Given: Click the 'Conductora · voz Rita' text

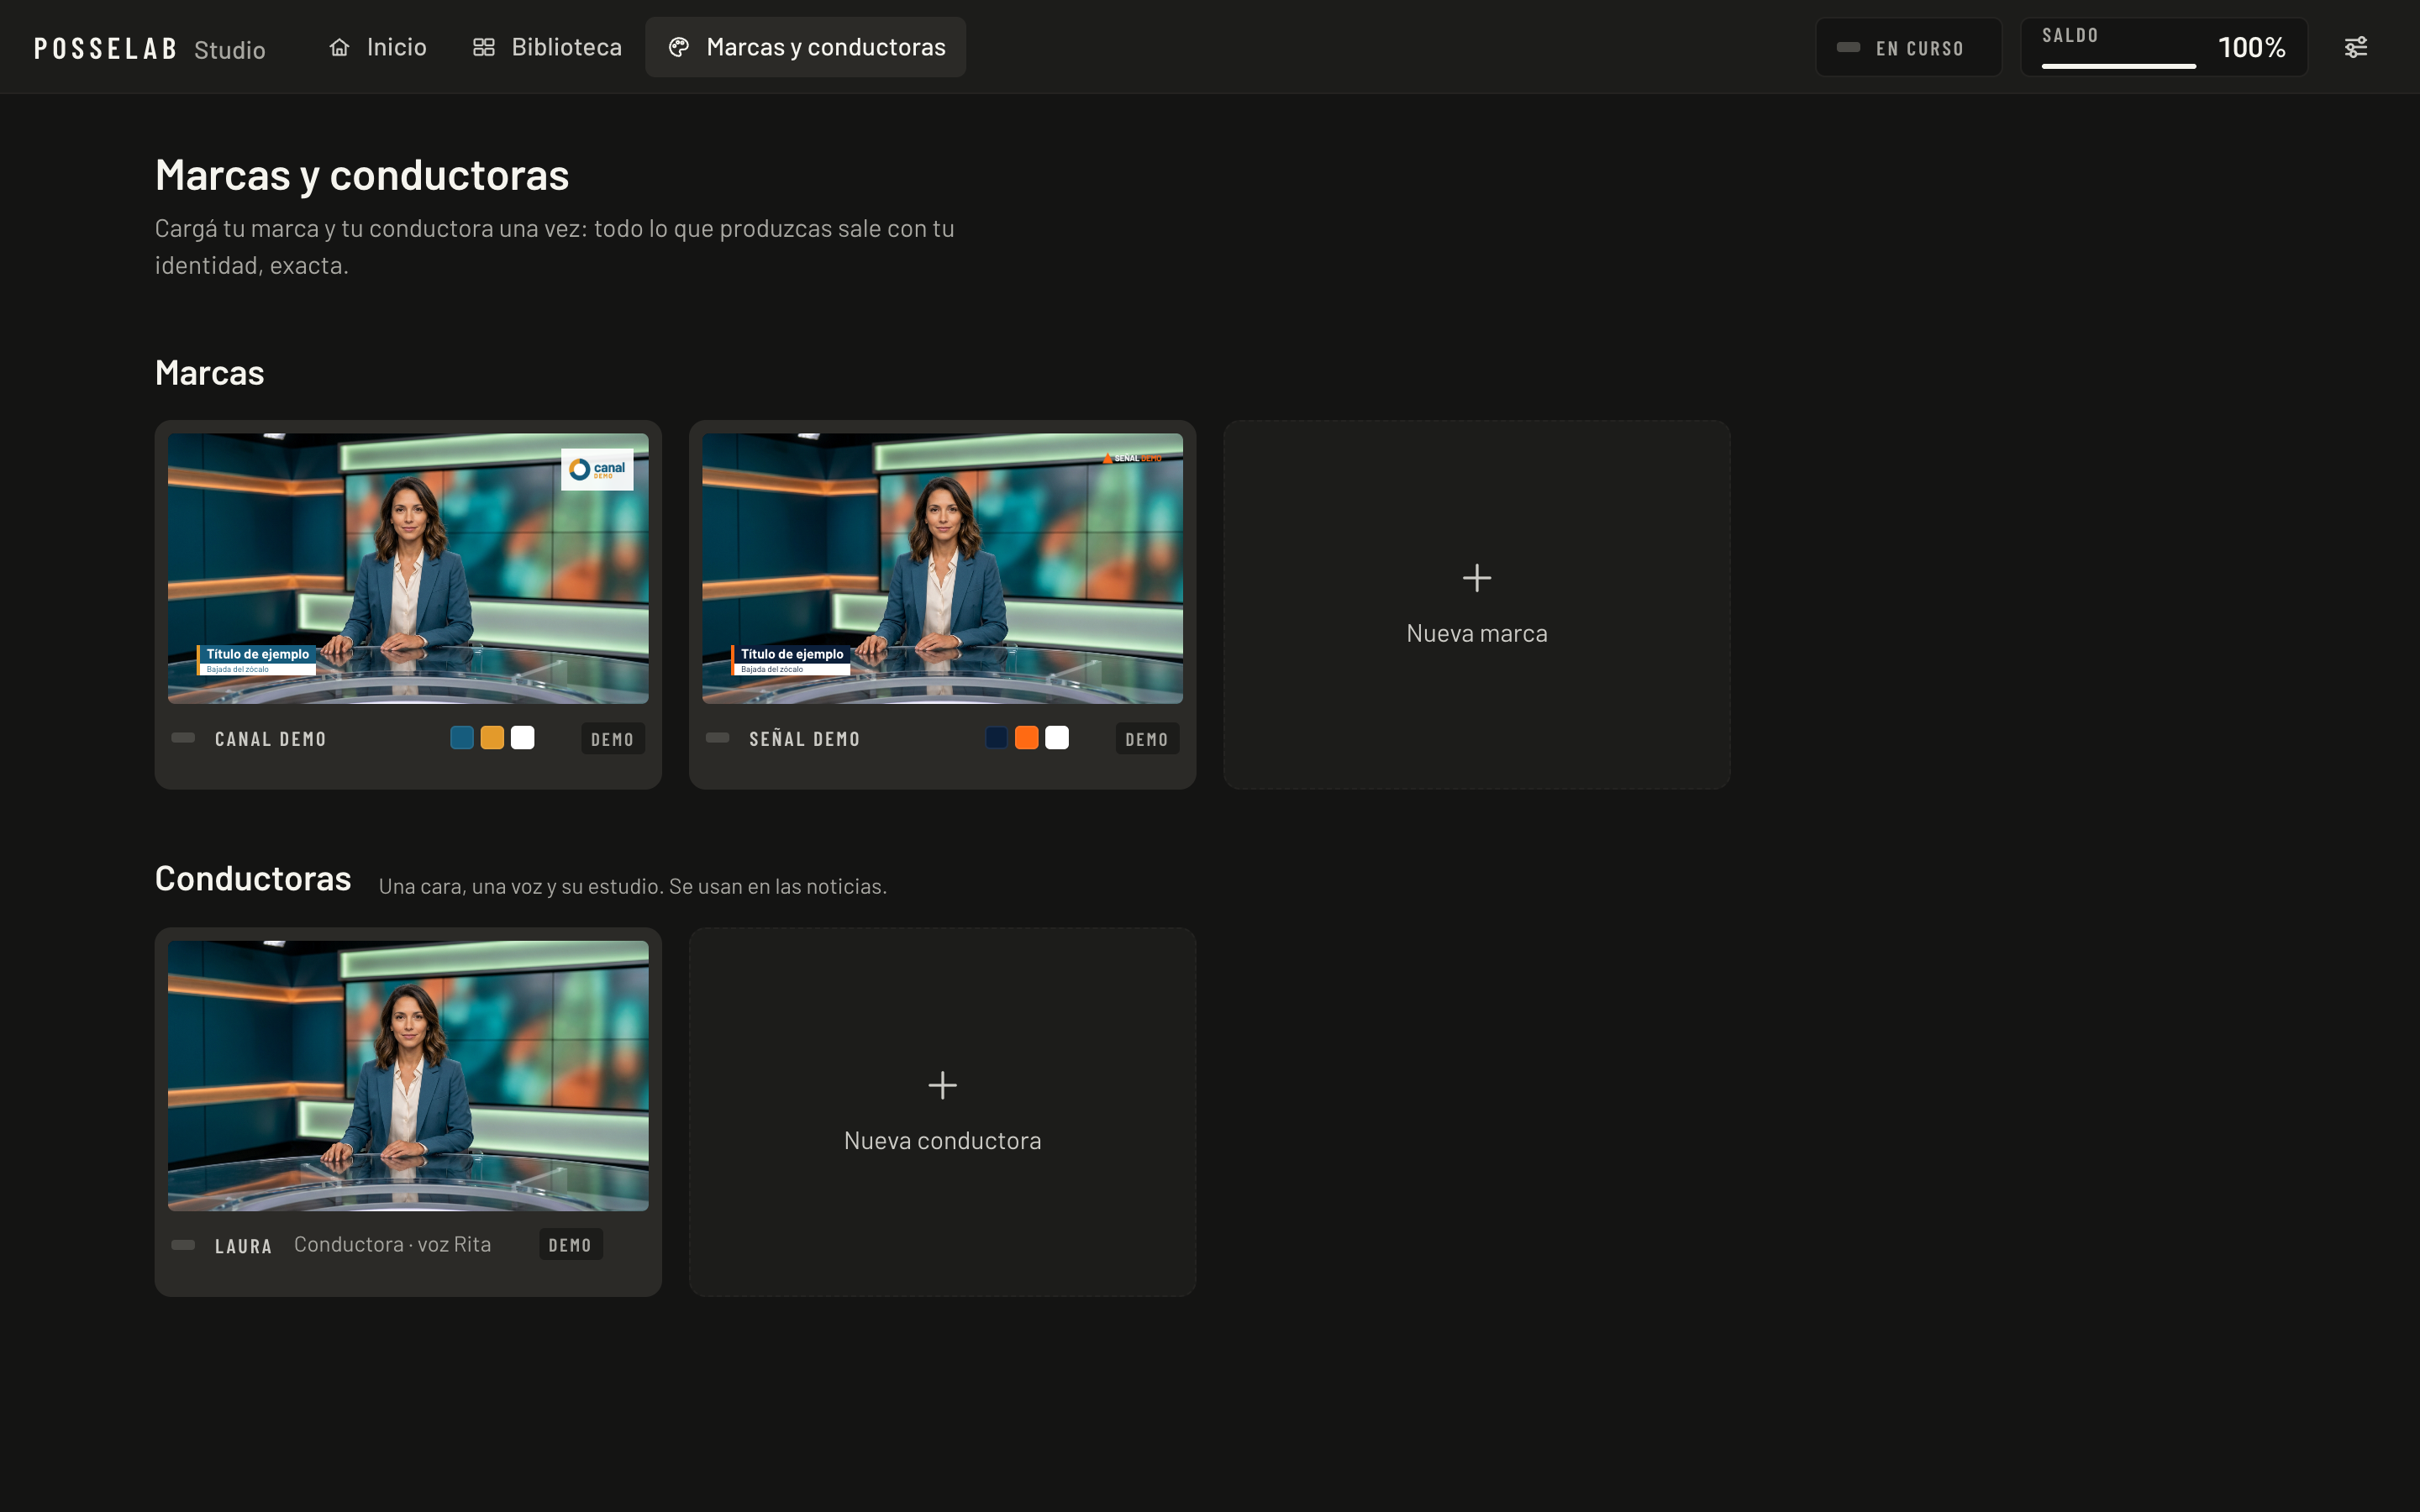Looking at the screenshot, I should coord(392,1244).
